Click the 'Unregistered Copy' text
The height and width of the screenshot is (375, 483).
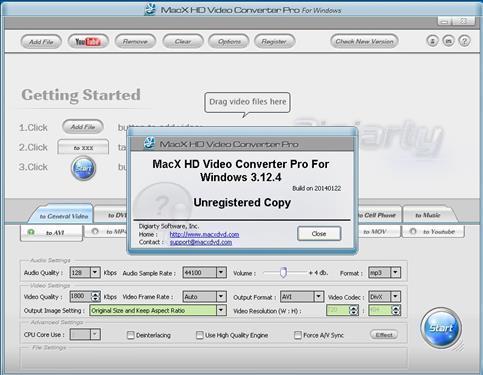[x=242, y=202]
